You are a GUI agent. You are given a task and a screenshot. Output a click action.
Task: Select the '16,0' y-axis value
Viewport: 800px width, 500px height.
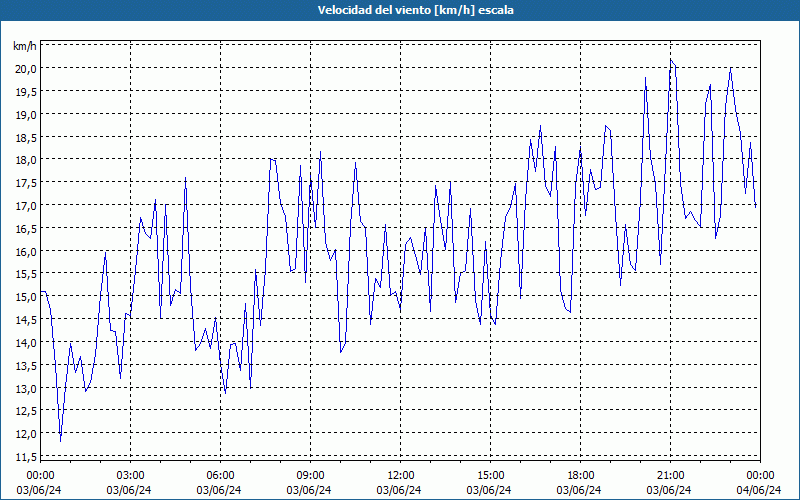[26, 252]
